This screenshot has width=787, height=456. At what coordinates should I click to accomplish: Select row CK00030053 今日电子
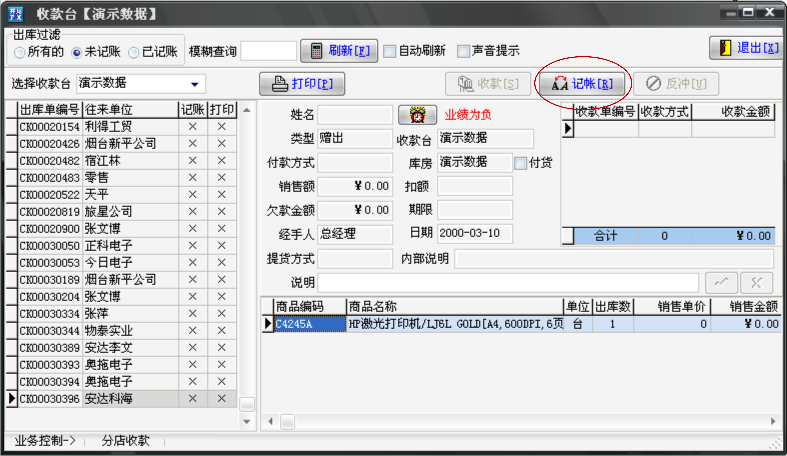pyautogui.click(x=120, y=263)
